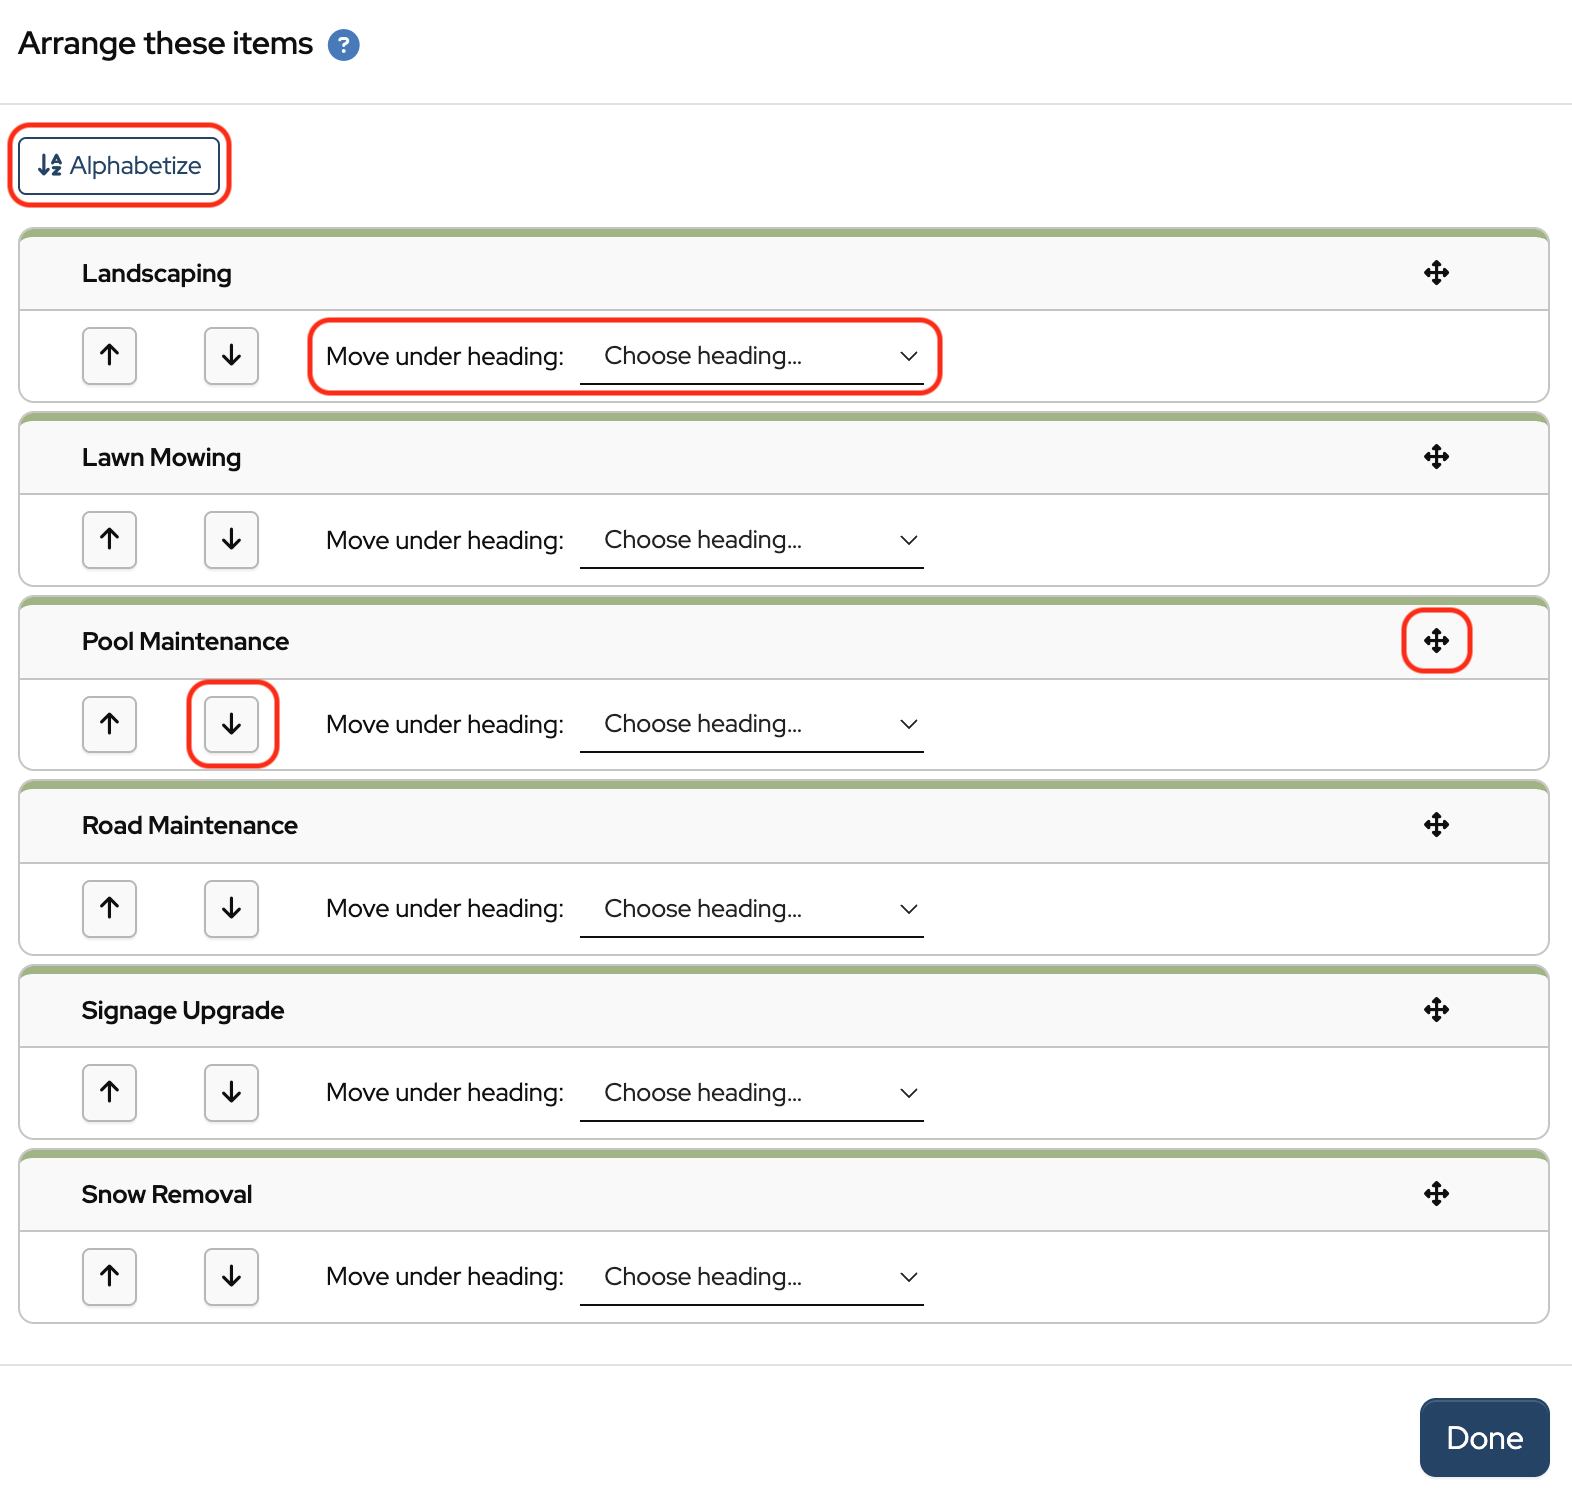Move Signage Upgrade down one position

(231, 1092)
